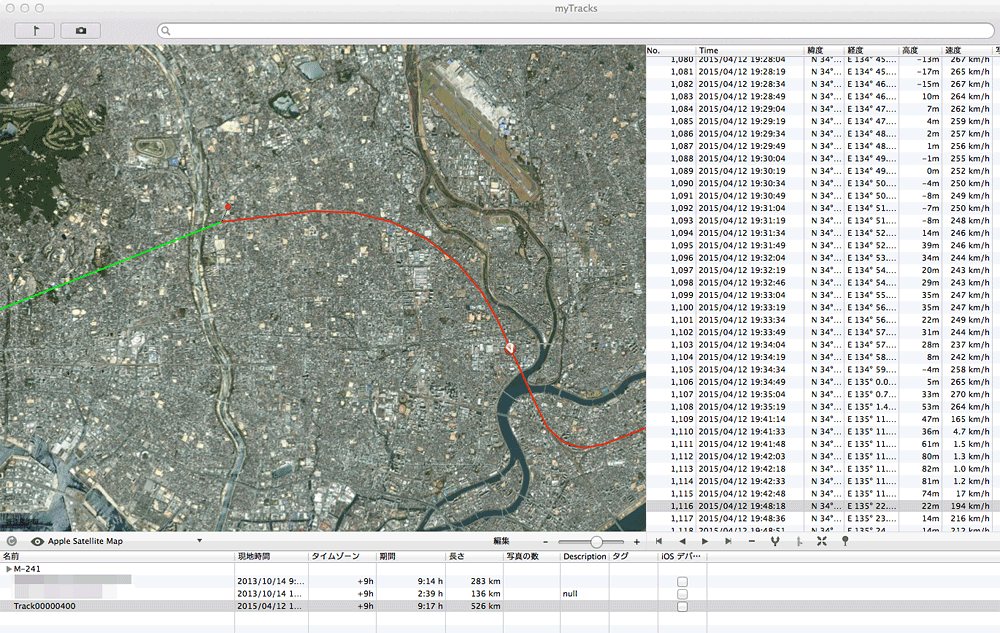Click the red waypoint pin on map

pos(510,348)
